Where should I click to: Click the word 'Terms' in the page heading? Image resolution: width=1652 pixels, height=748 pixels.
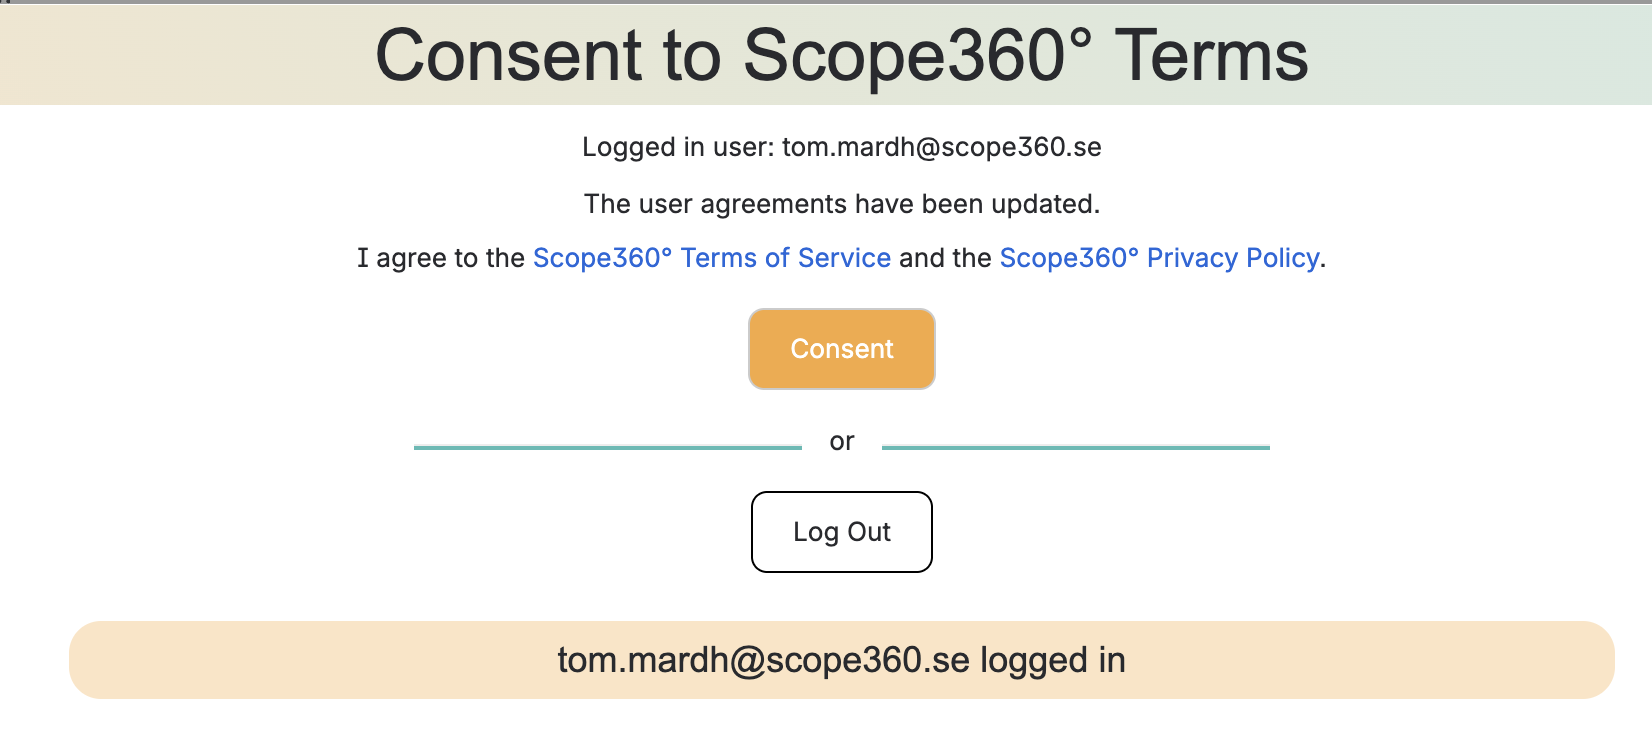point(1212,55)
